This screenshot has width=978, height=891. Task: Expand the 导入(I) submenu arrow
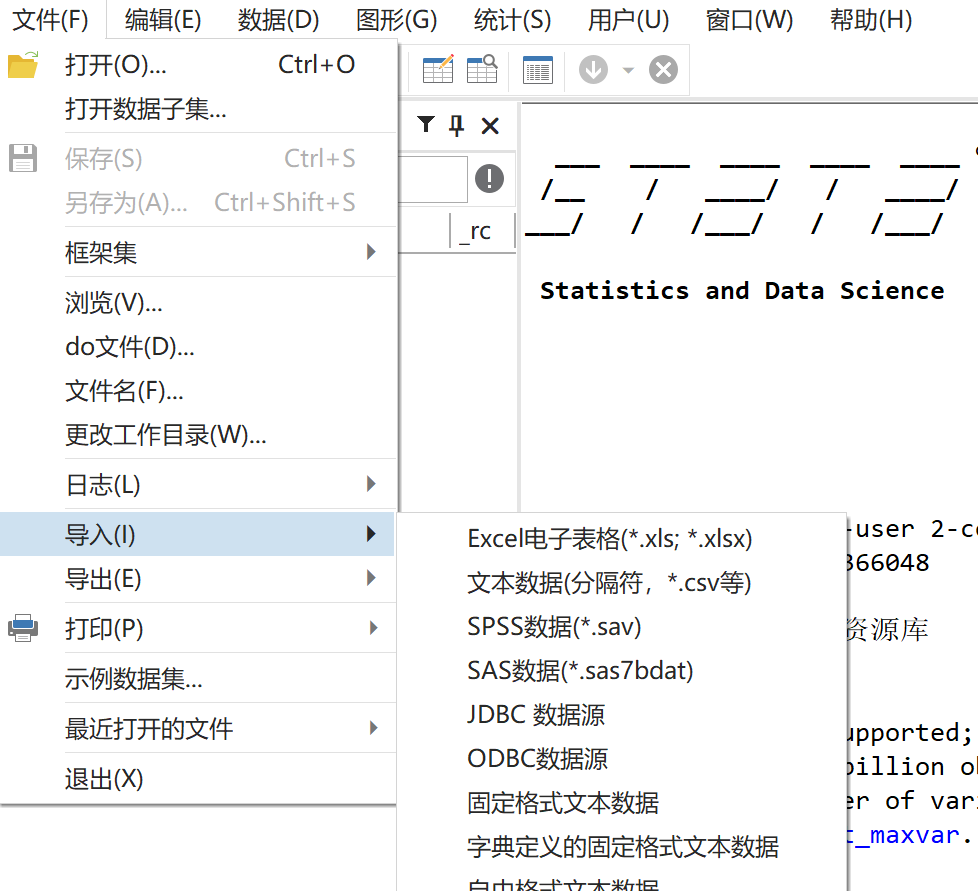[x=371, y=534]
